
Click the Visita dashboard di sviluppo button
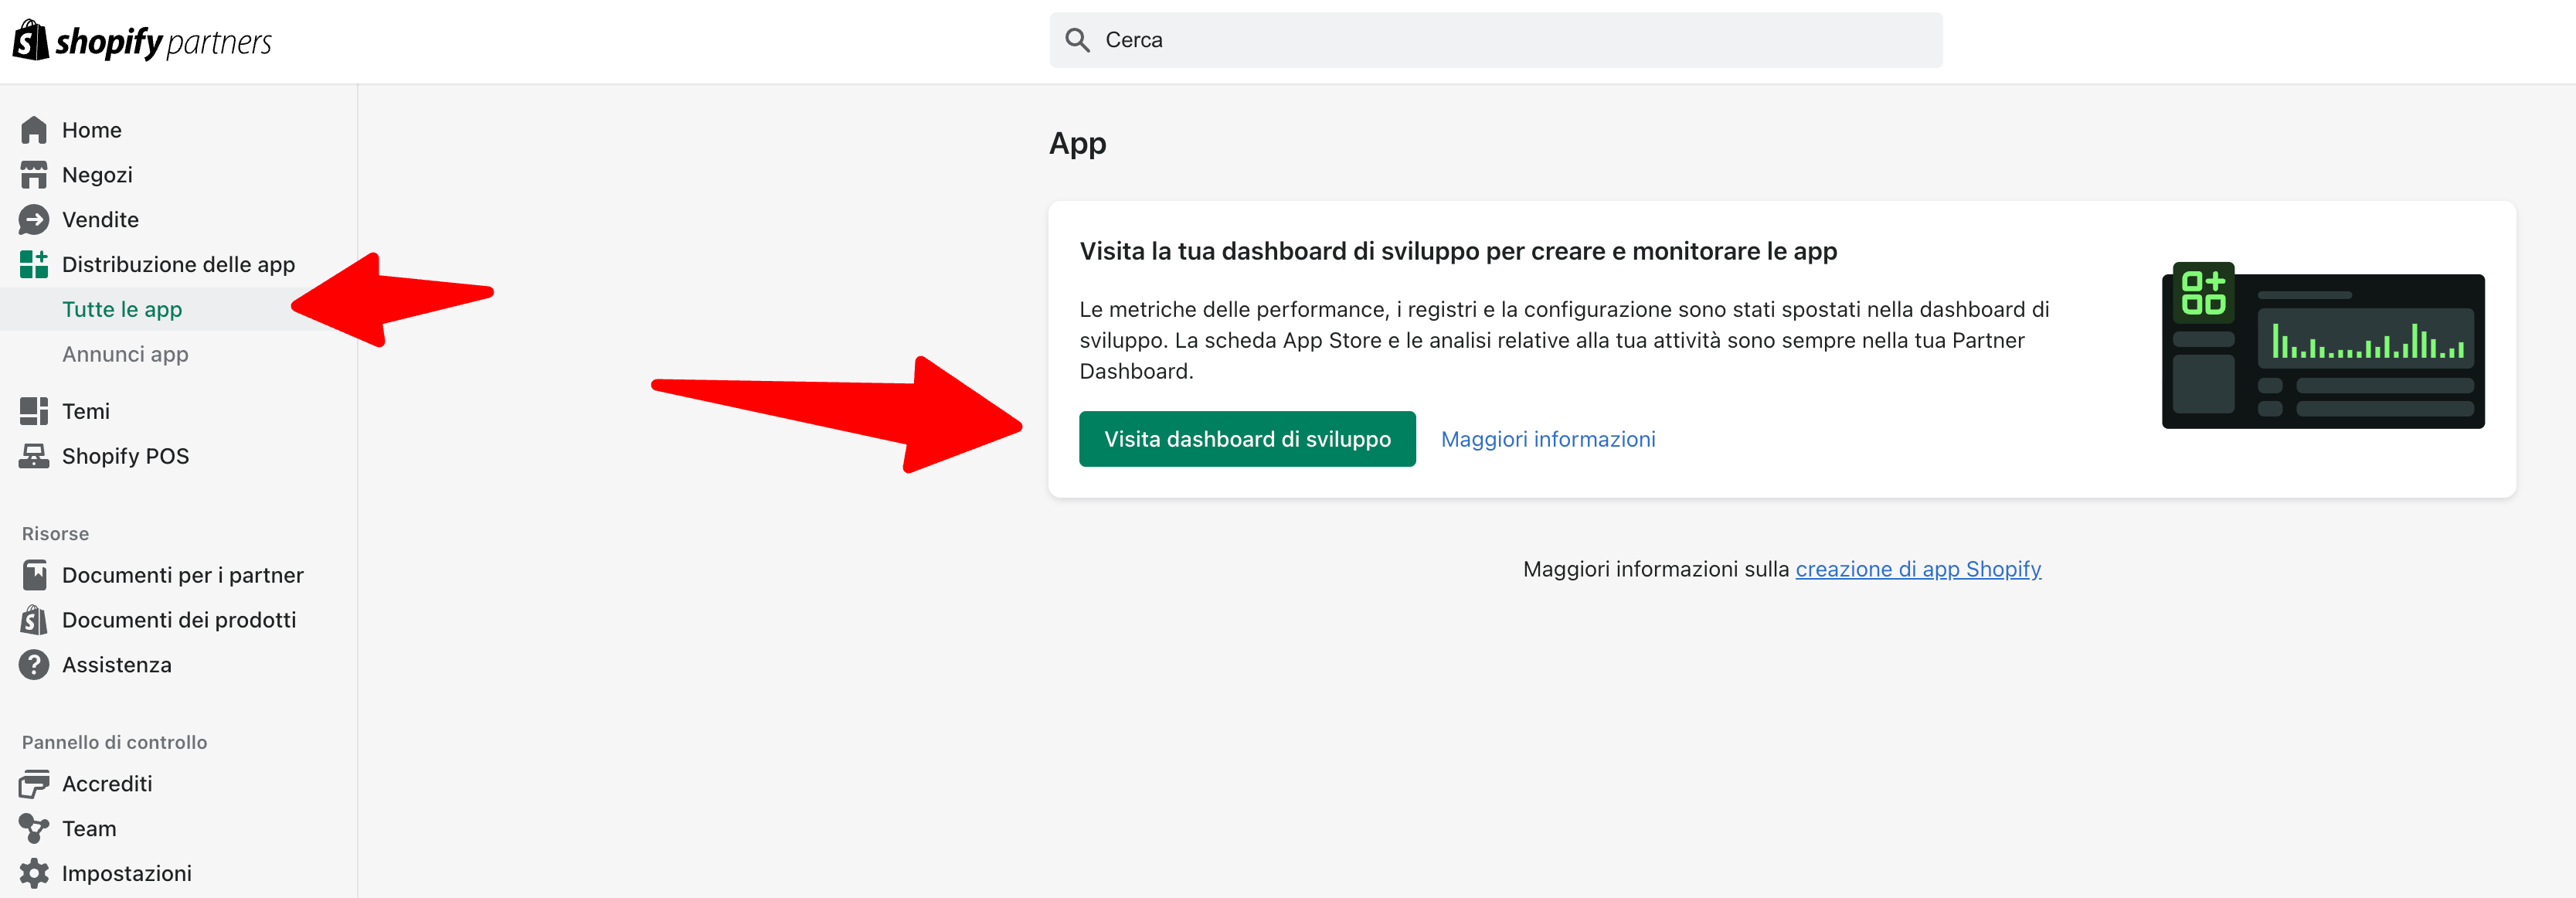[1247, 439]
